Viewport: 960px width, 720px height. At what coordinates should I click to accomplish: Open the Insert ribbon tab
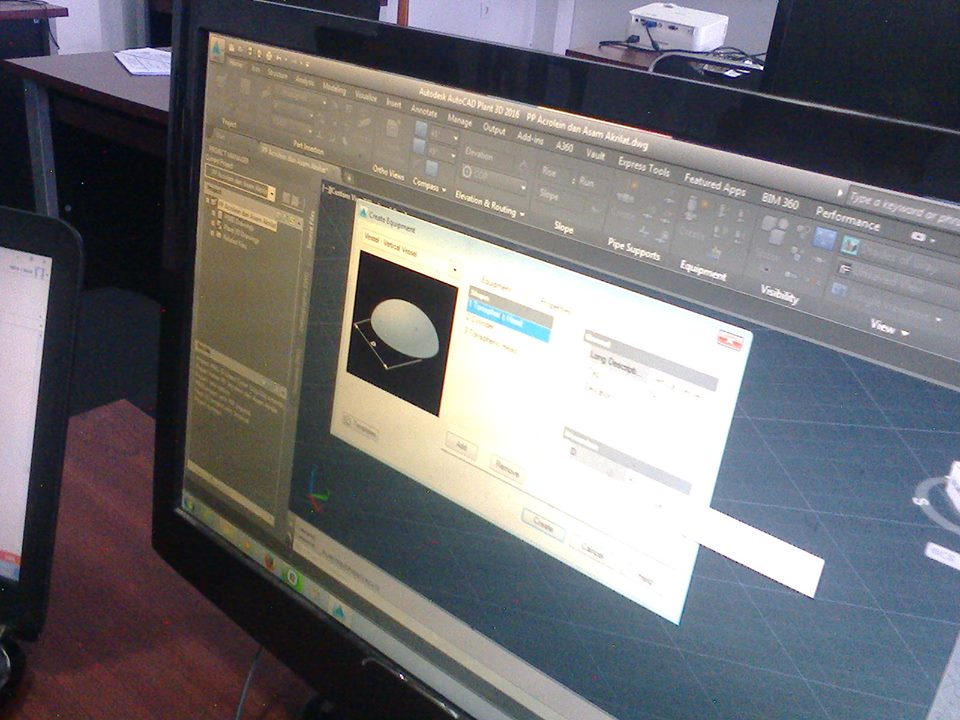click(394, 104)
